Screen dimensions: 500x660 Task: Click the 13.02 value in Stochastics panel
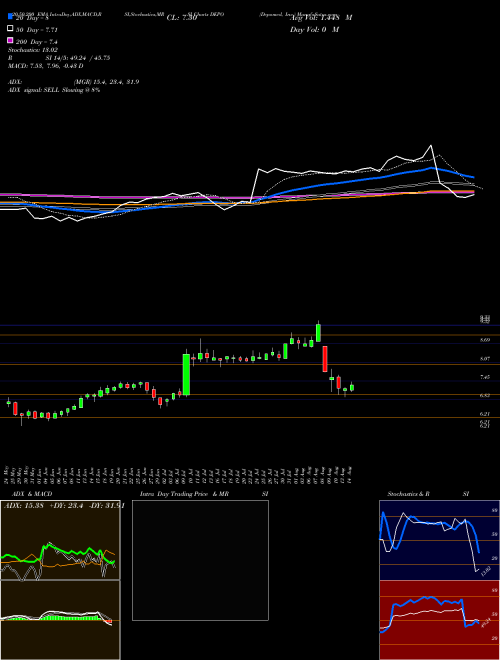pos(486,572)
